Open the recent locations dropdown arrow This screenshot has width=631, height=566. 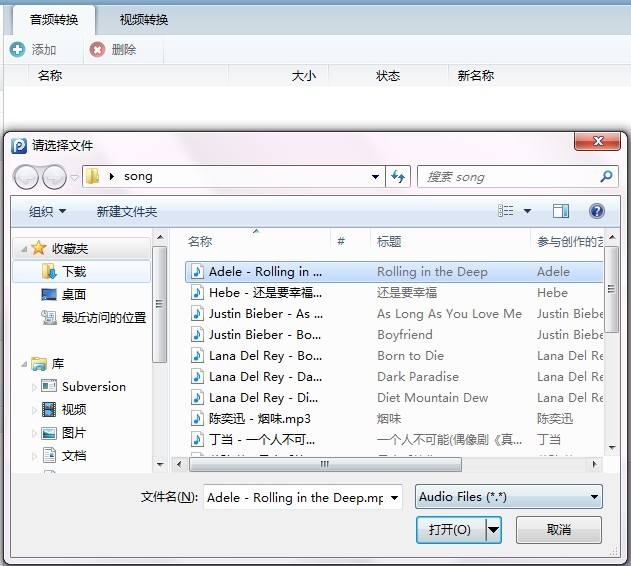pyautogui.click(x=74, y=177)
